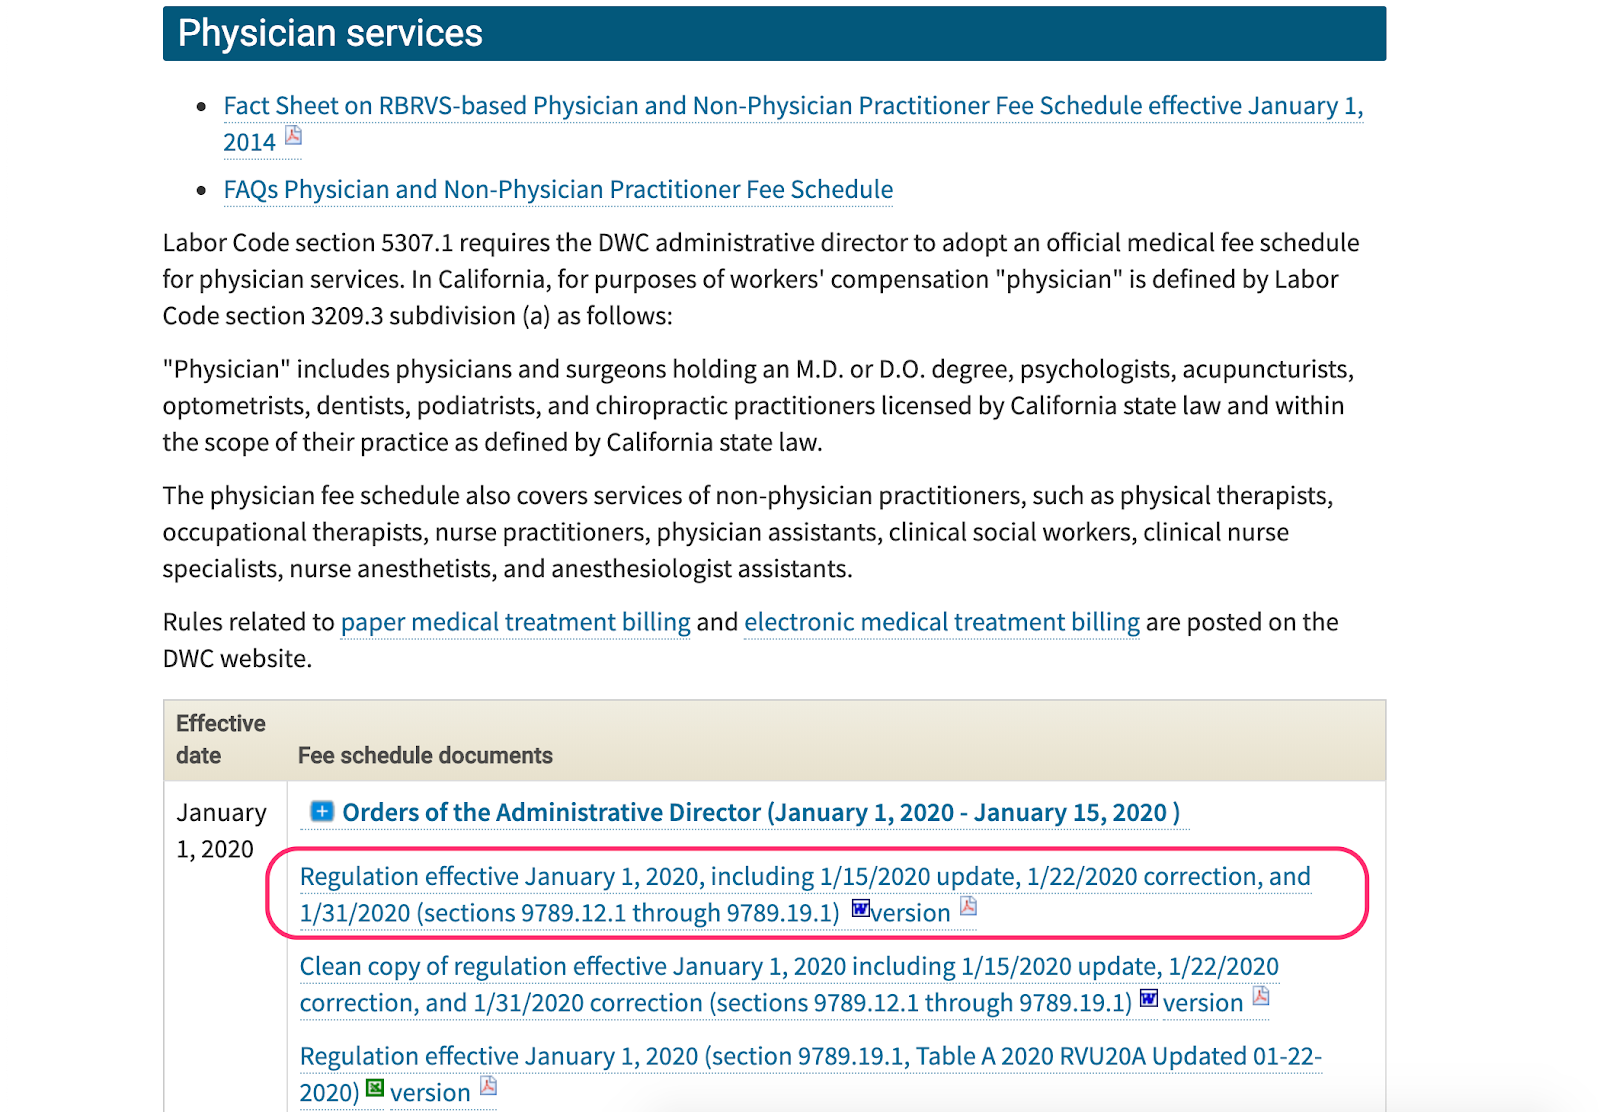
Task: Open Regulation effective January 1, 2020 including updates
Action: point(805,894)
